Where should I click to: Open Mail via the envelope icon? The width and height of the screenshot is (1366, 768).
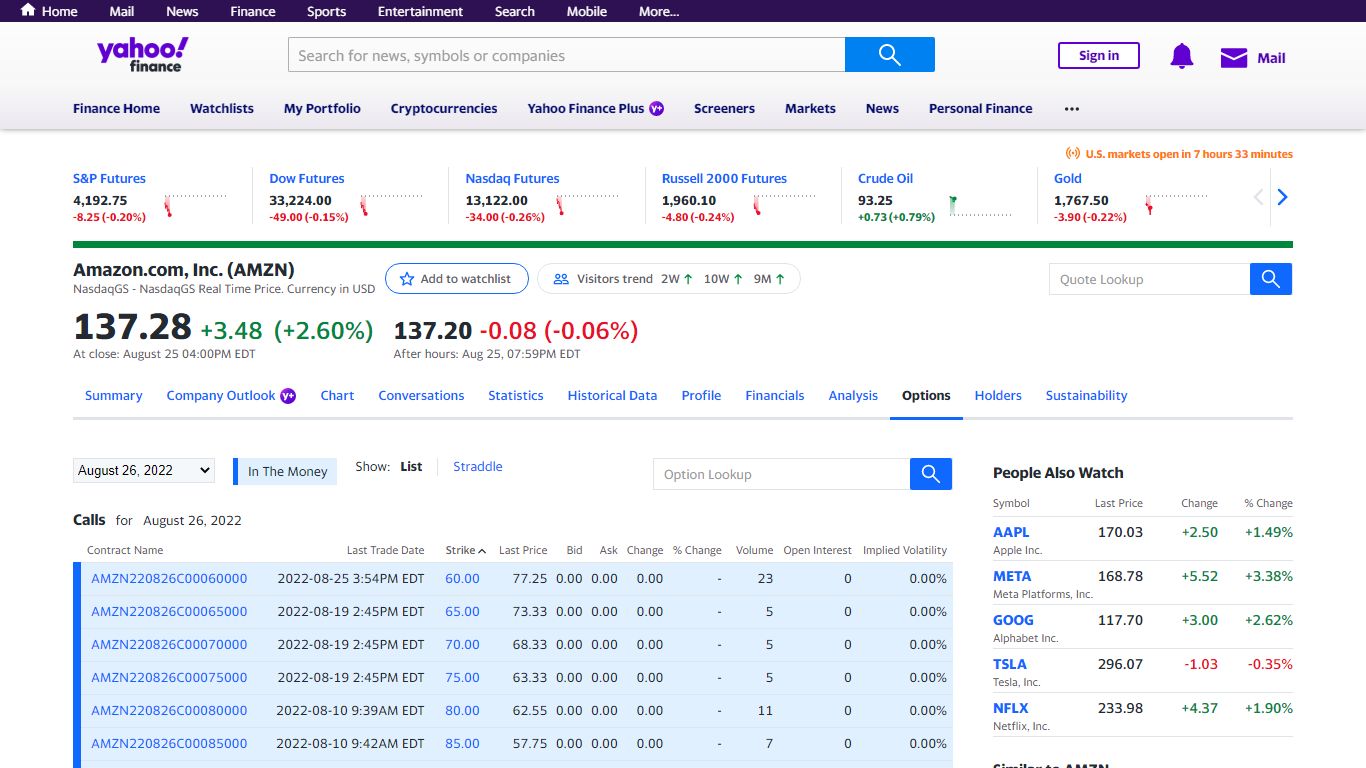point(1234,58)
